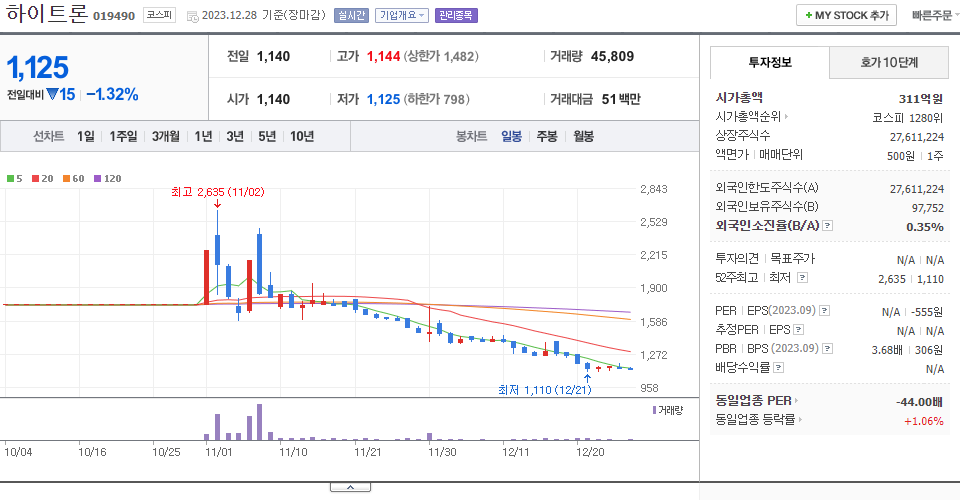Click the plus icon in MY STOCK 추가
Screen dimensions: 960x500
809,15
